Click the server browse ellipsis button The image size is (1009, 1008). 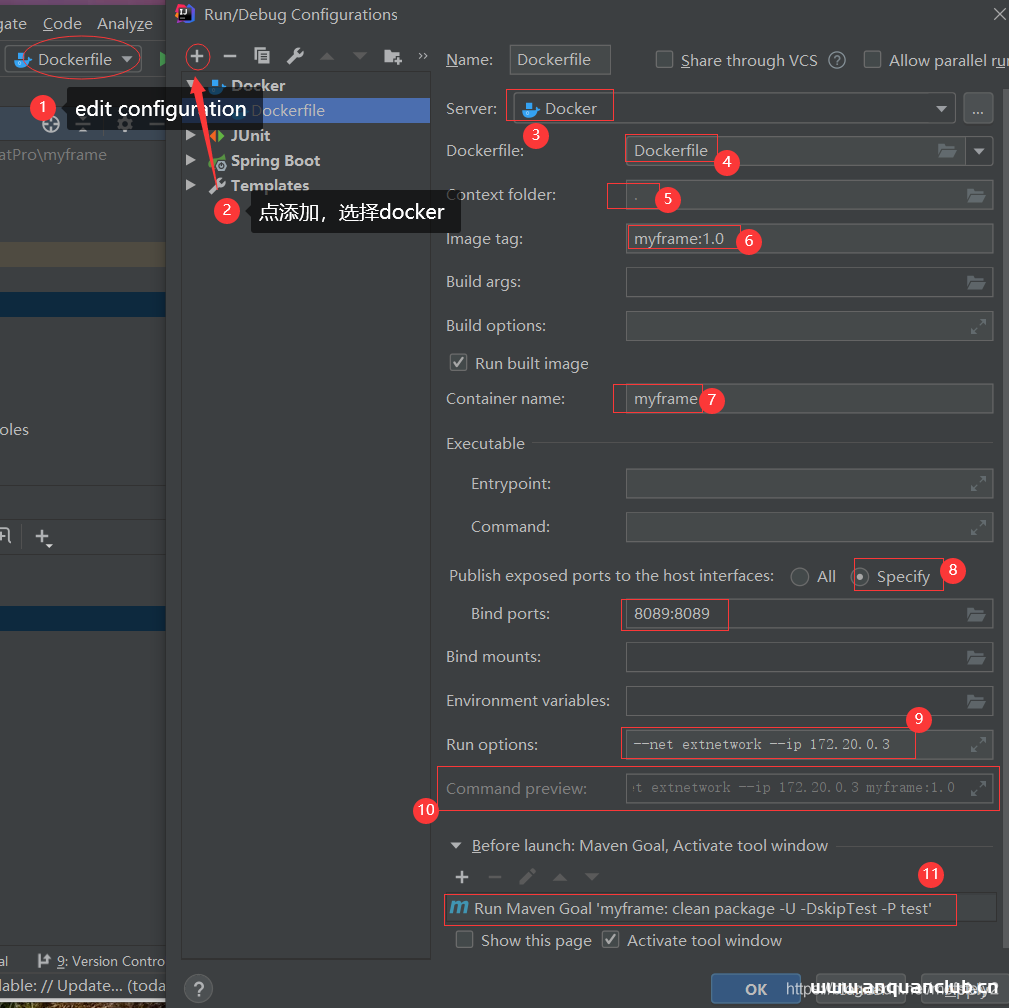[x=978, y=108]
